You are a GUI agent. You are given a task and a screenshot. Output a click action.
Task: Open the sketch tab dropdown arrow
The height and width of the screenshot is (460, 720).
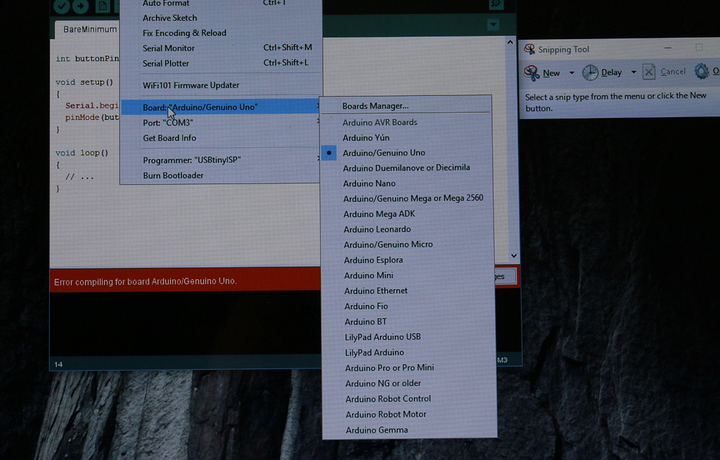coord(494,24)
